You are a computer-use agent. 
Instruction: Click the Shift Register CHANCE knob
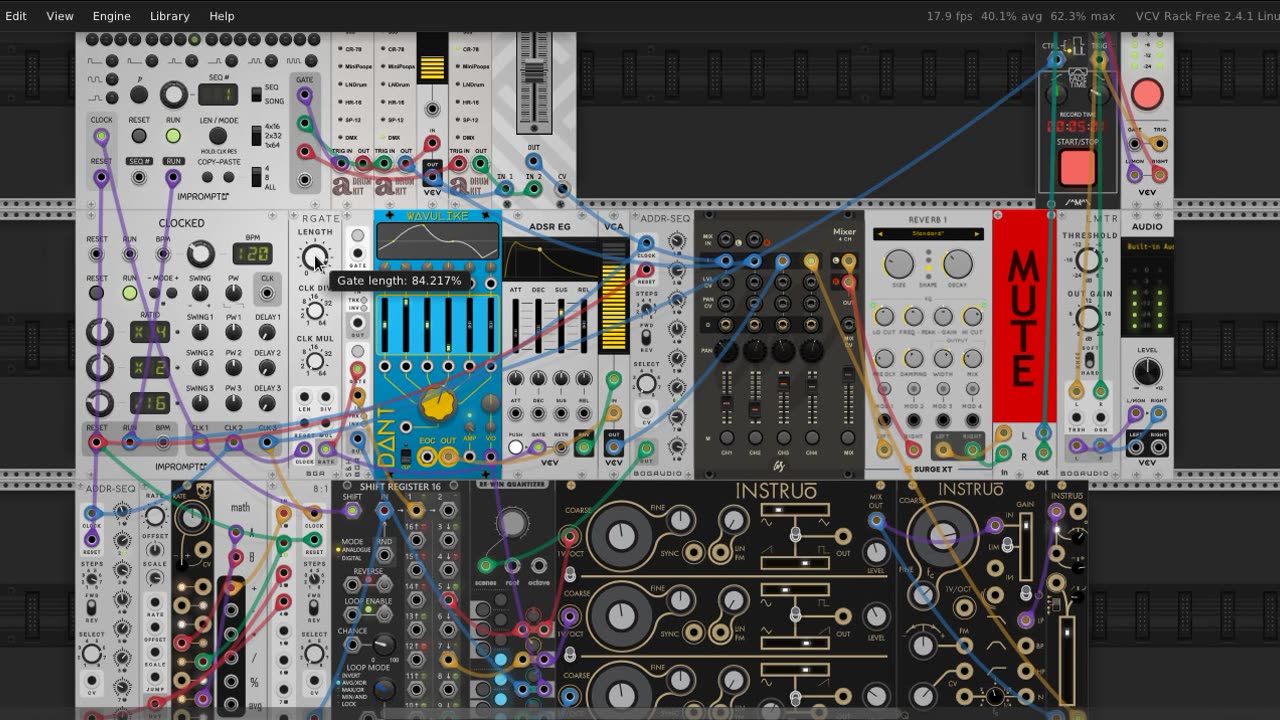383,647
